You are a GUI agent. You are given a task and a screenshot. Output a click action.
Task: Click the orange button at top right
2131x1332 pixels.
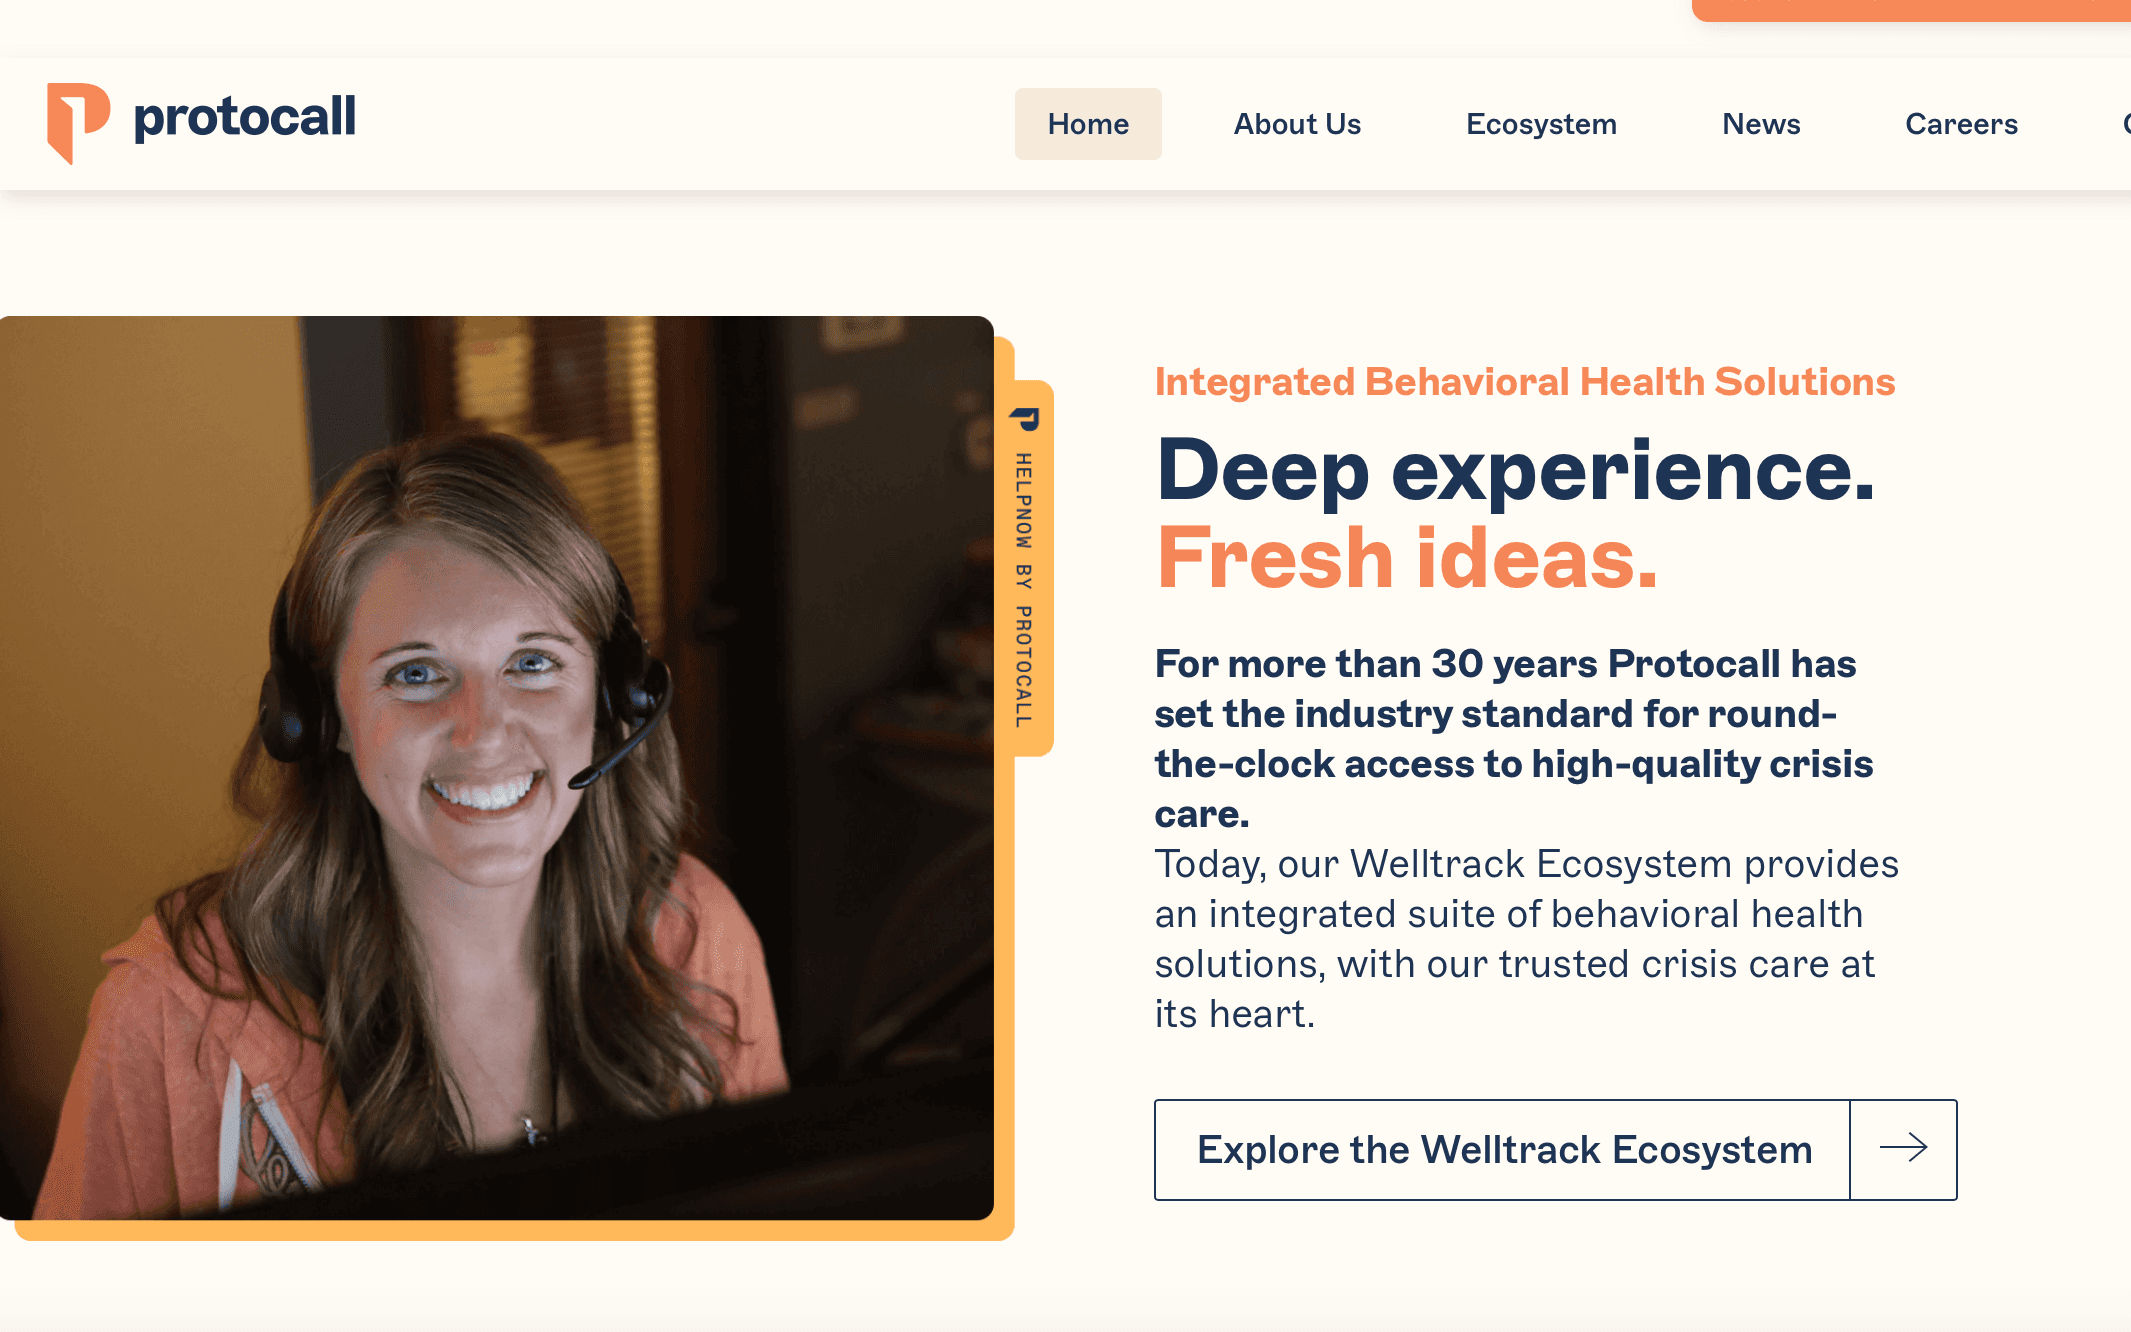pyautogui.click(x=1911, y=9)
